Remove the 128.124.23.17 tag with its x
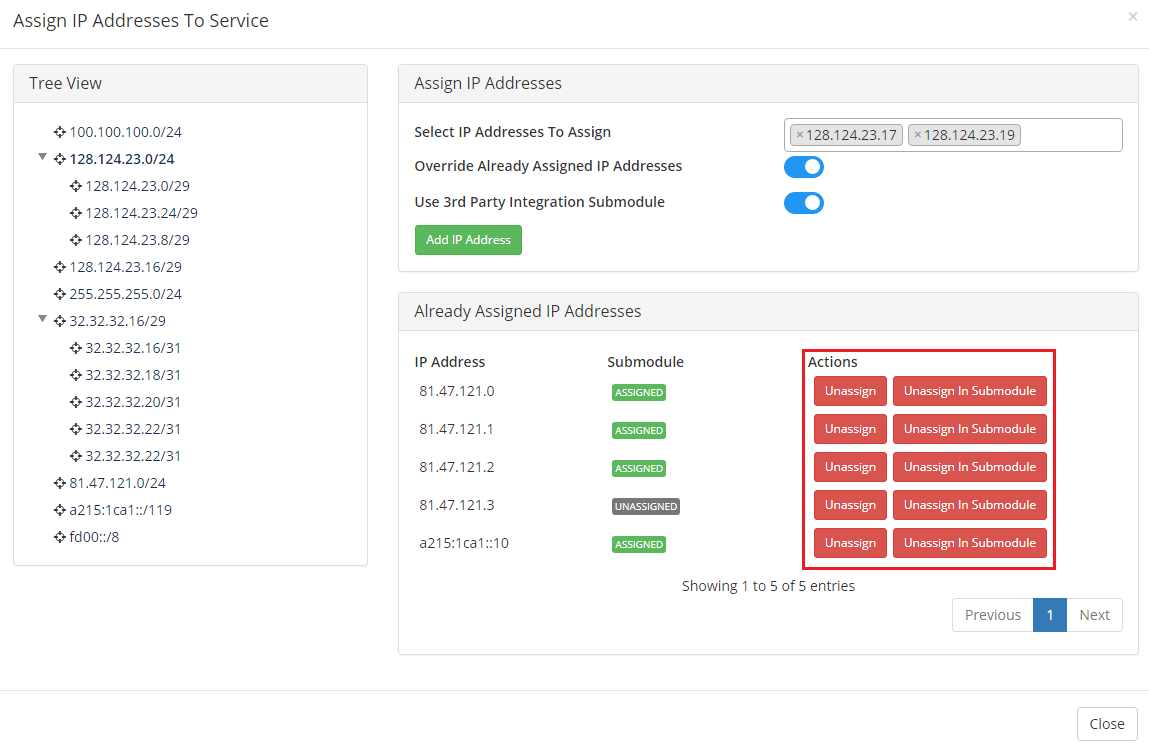The width and height of the screenshot is (1149, 746). coord(799,135)
